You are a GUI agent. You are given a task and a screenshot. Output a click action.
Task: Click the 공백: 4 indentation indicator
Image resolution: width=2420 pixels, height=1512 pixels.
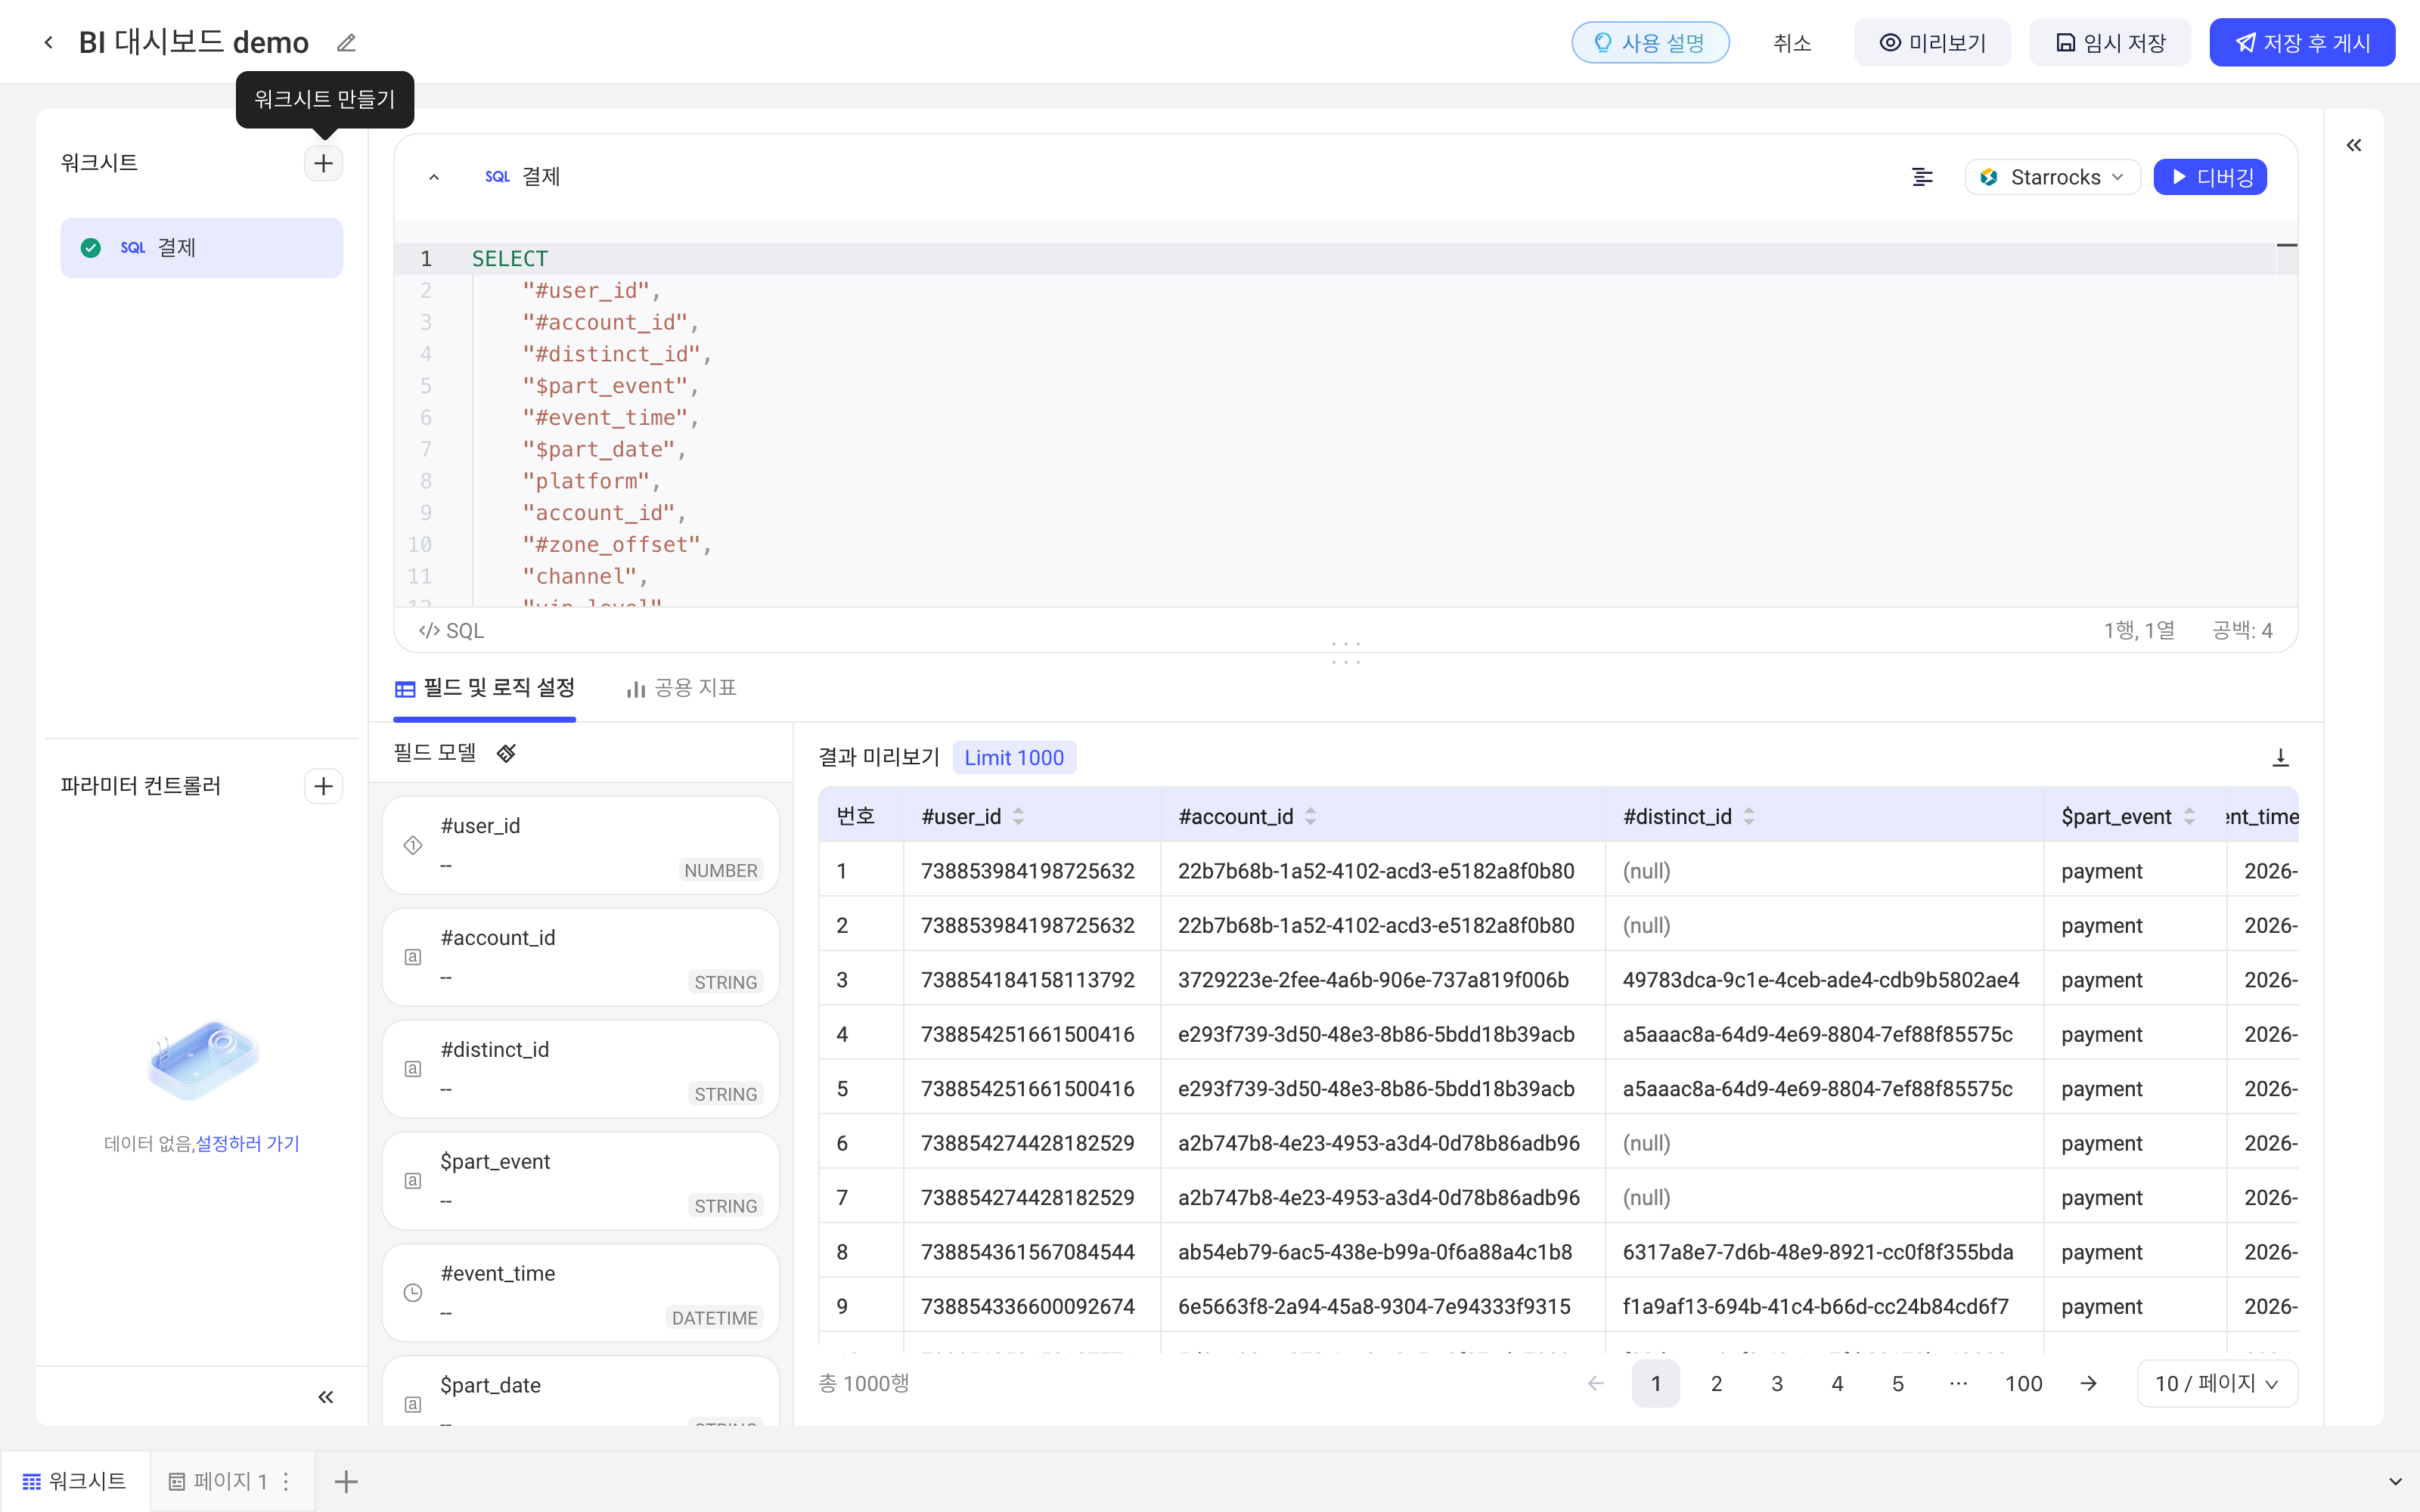2242,630
